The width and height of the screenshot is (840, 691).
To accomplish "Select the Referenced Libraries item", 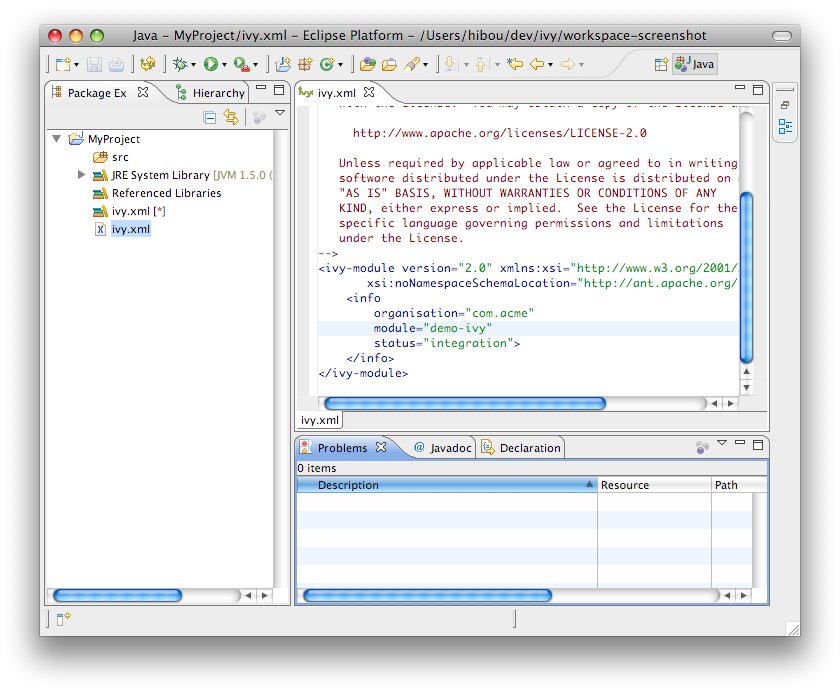I will (x=166, y=193).
